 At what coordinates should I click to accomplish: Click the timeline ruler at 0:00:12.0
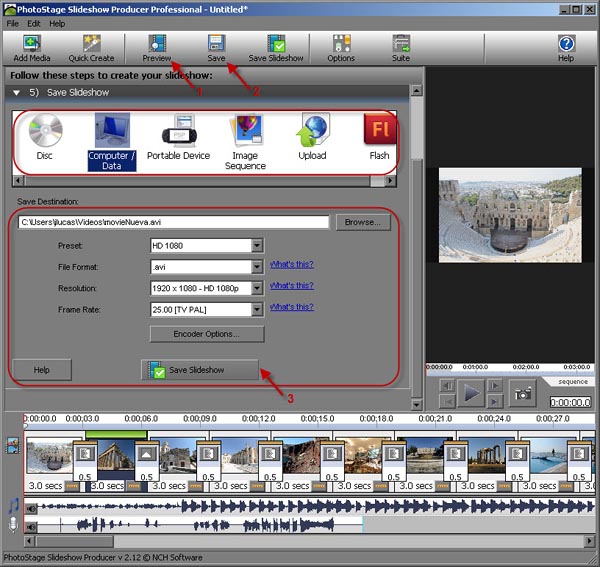click(259, 419)
